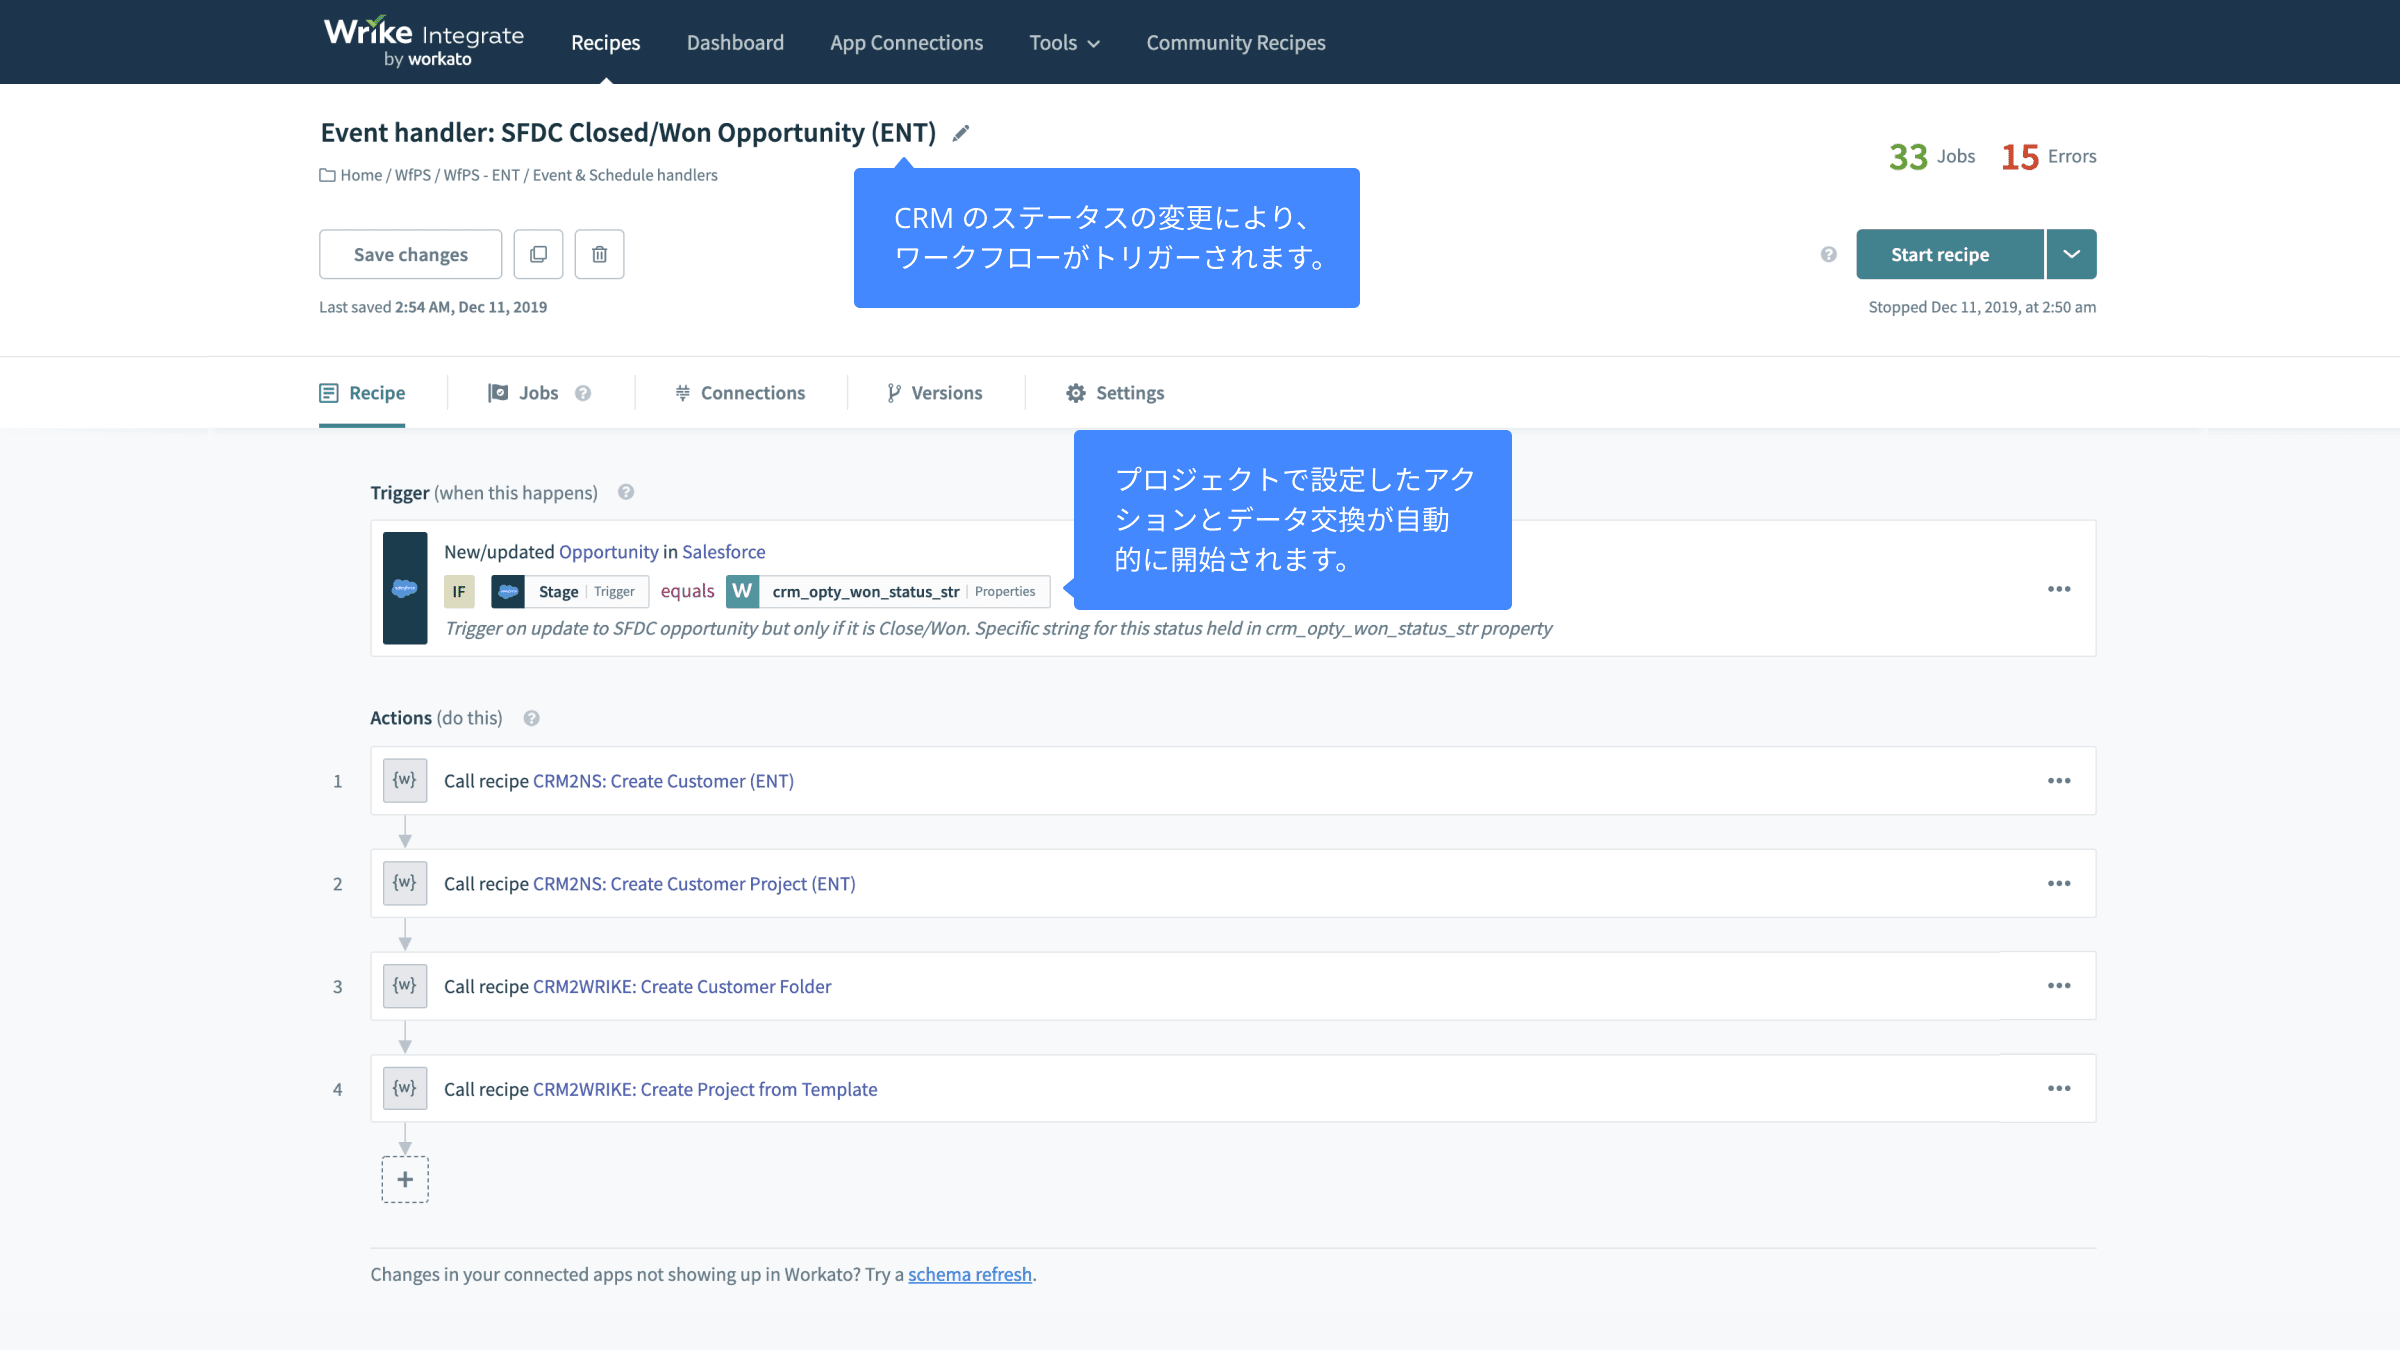
Task: Click the trigger description comment text
Action: point(998,628)
